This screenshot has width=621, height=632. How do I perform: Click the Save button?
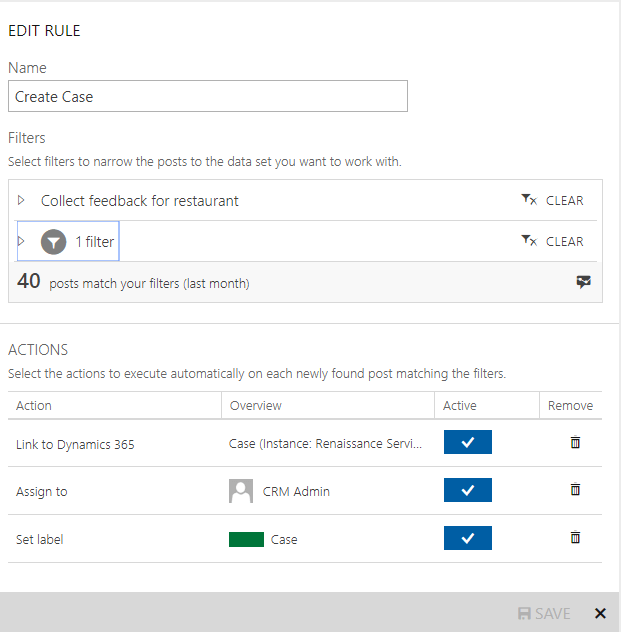click(x=544, y=613)
